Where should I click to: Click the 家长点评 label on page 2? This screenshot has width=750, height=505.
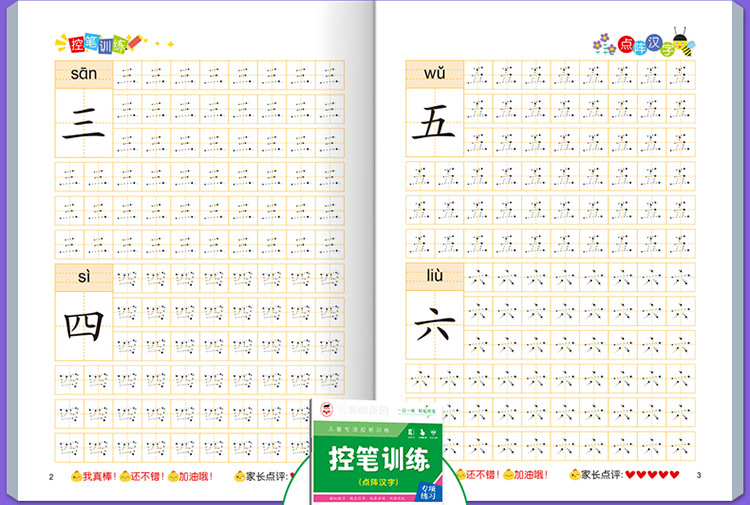266,476
